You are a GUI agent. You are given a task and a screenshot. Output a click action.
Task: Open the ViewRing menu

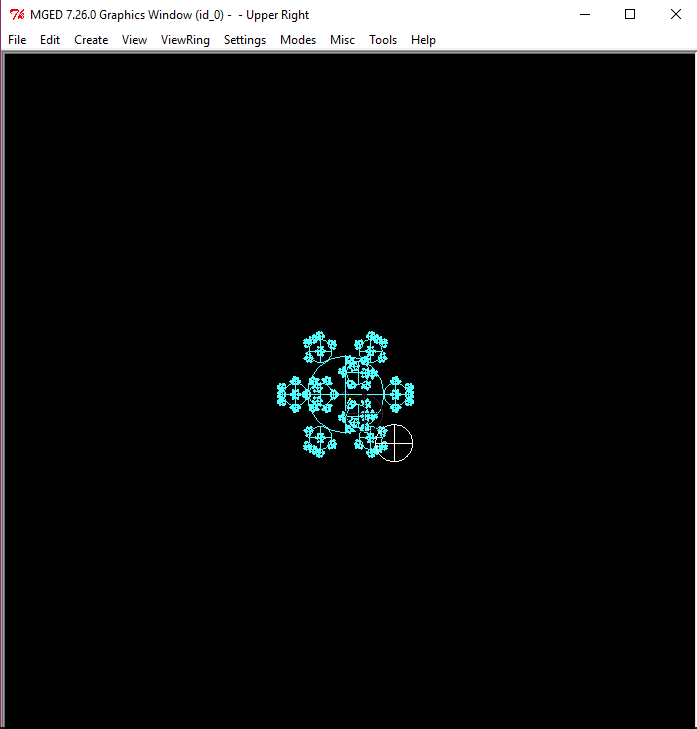(185, 40)
